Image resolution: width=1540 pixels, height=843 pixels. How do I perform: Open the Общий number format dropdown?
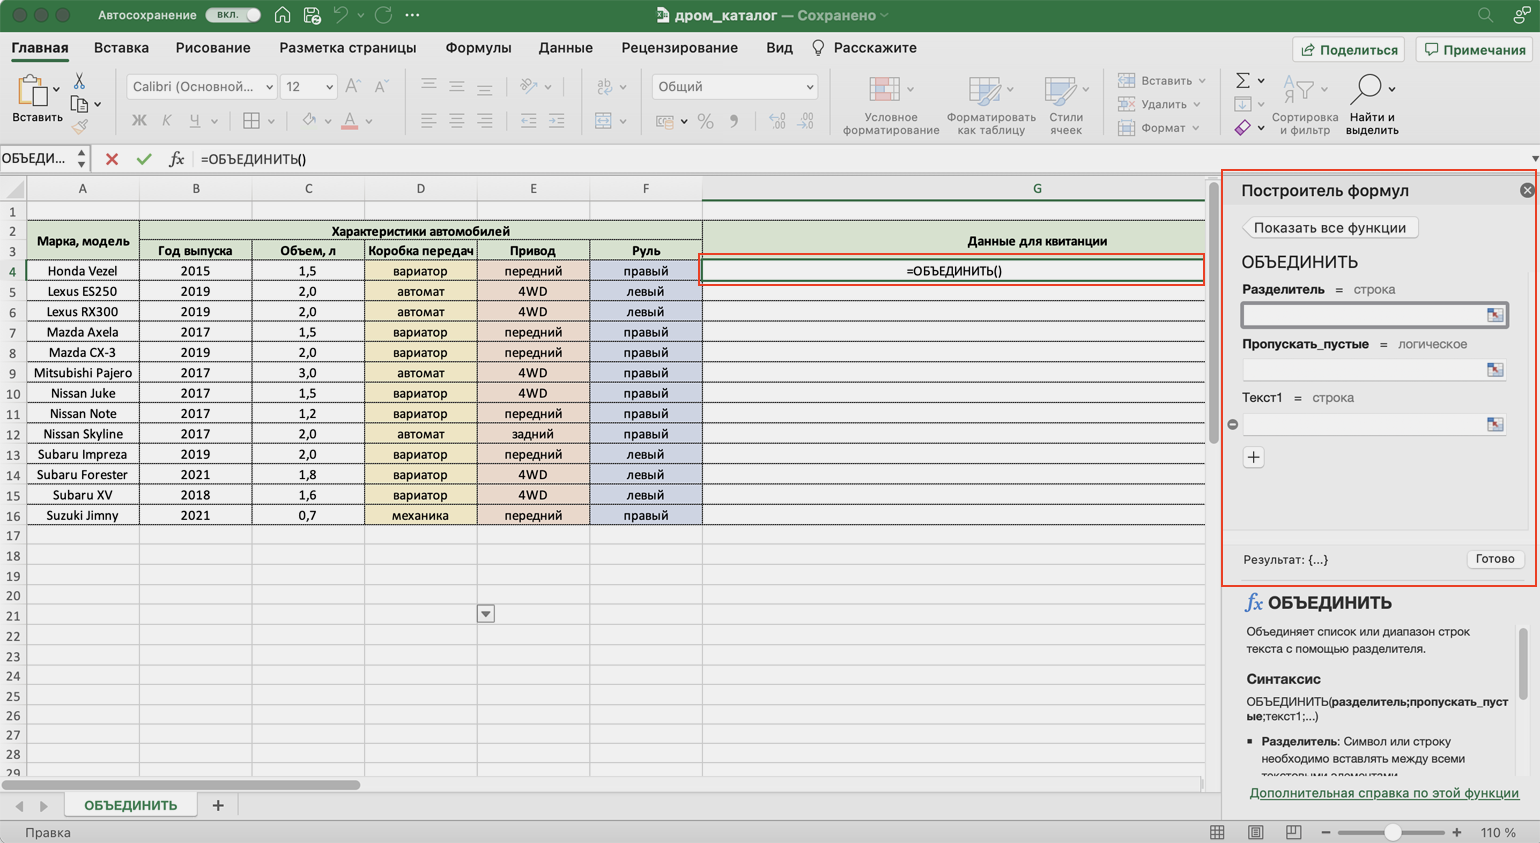735,87
